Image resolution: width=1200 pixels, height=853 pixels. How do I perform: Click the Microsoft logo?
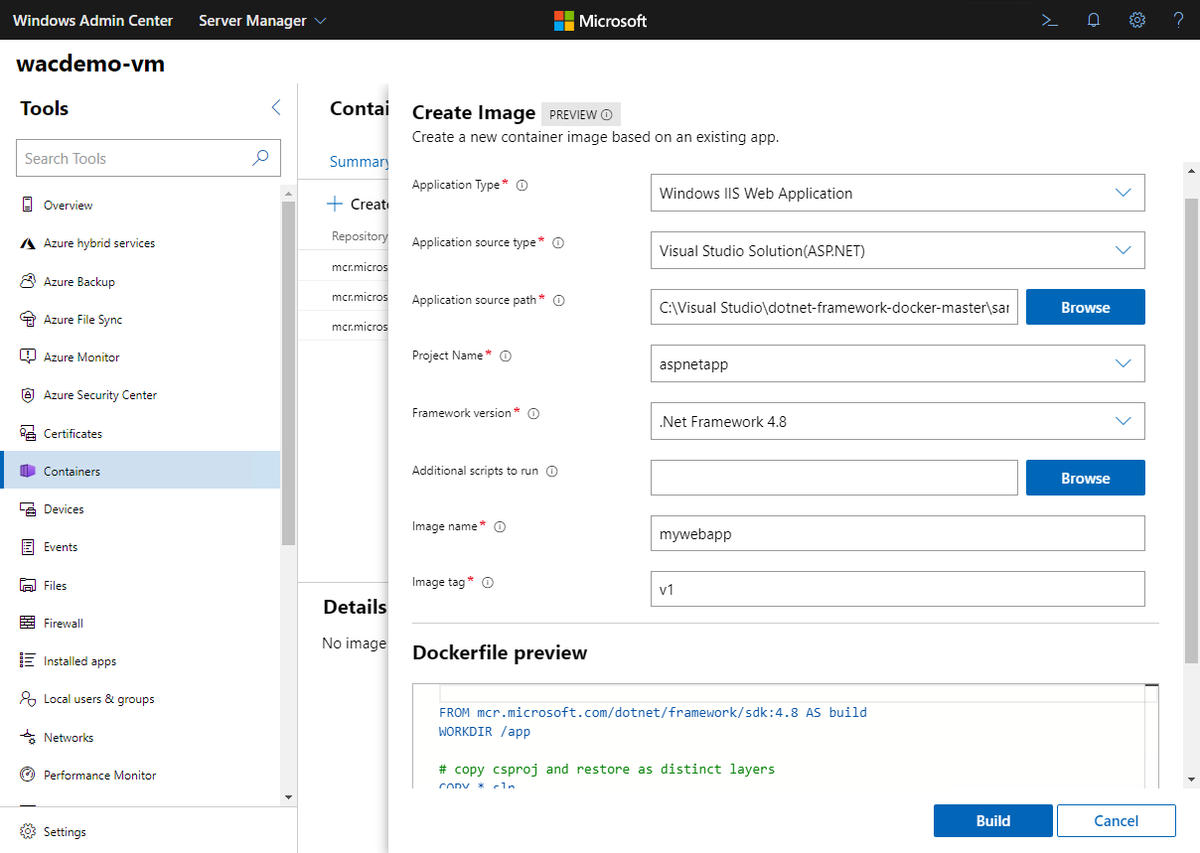click(600, 20)
